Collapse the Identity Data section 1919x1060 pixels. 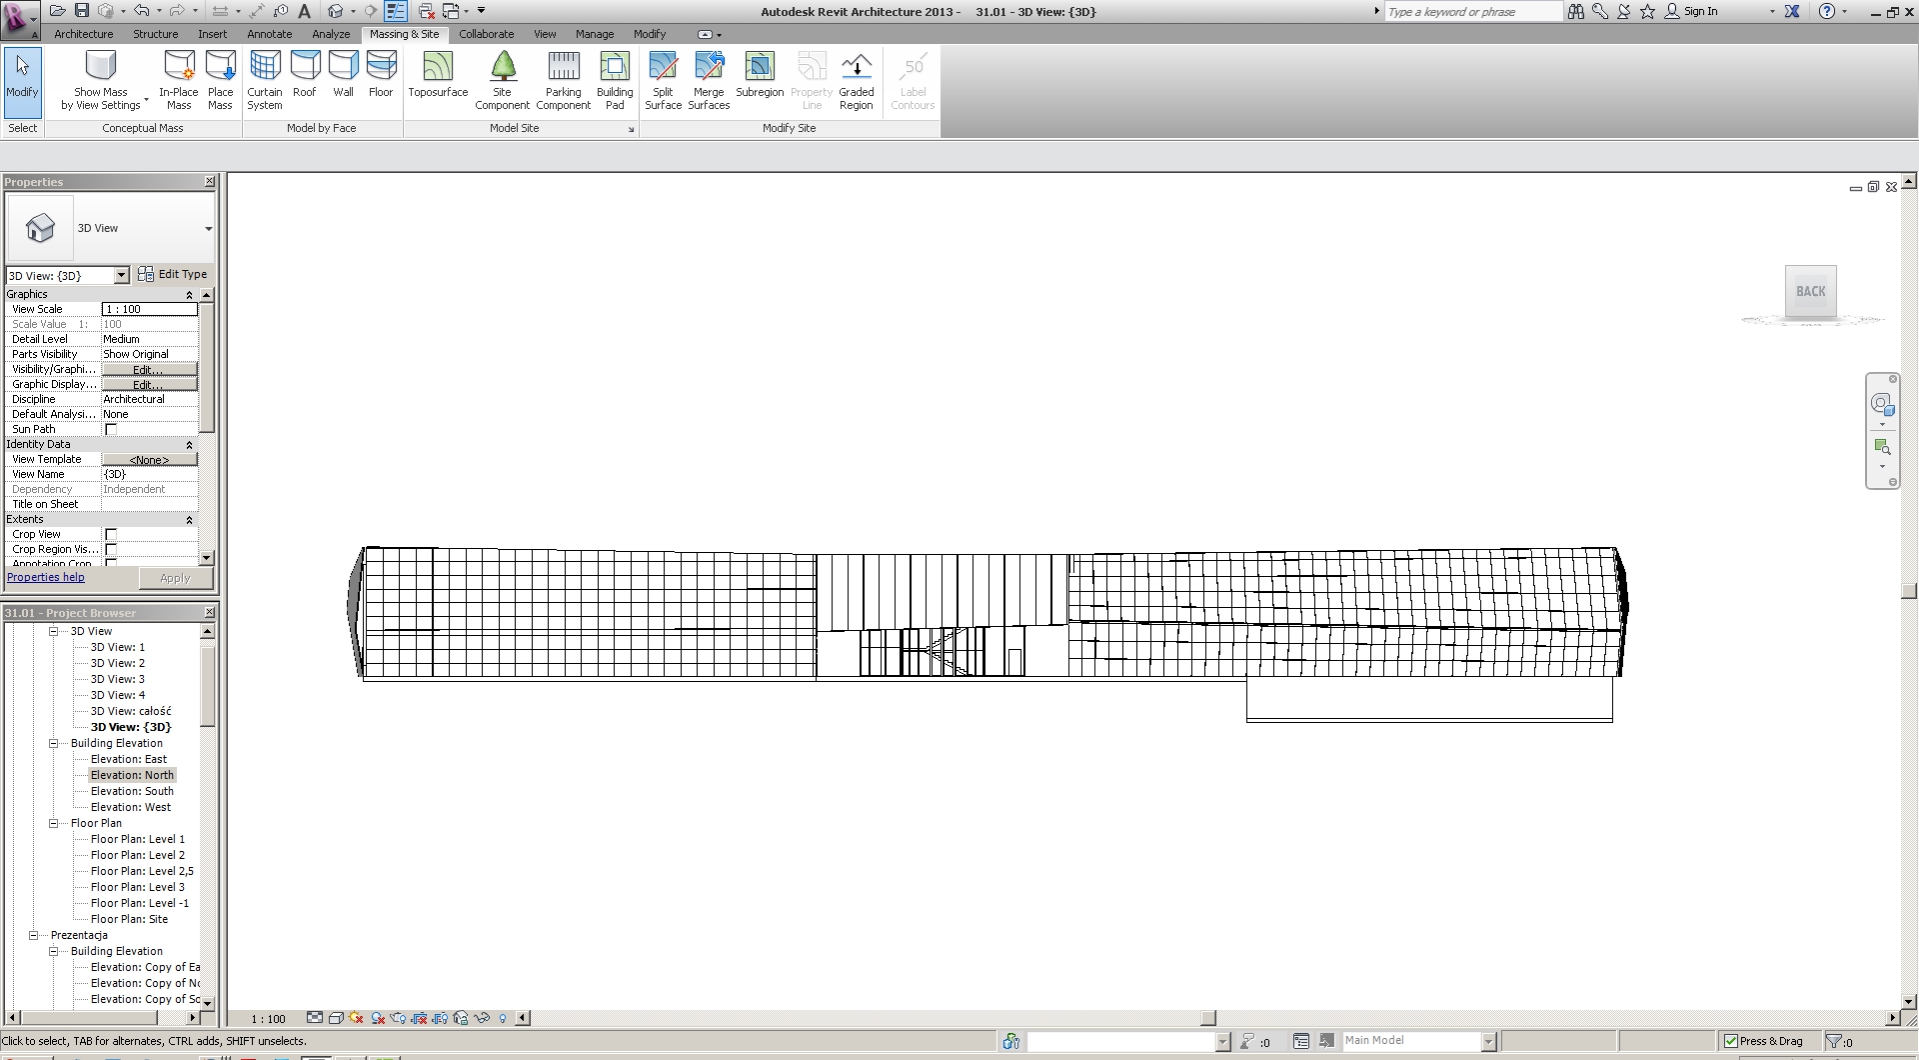point(189,445)
